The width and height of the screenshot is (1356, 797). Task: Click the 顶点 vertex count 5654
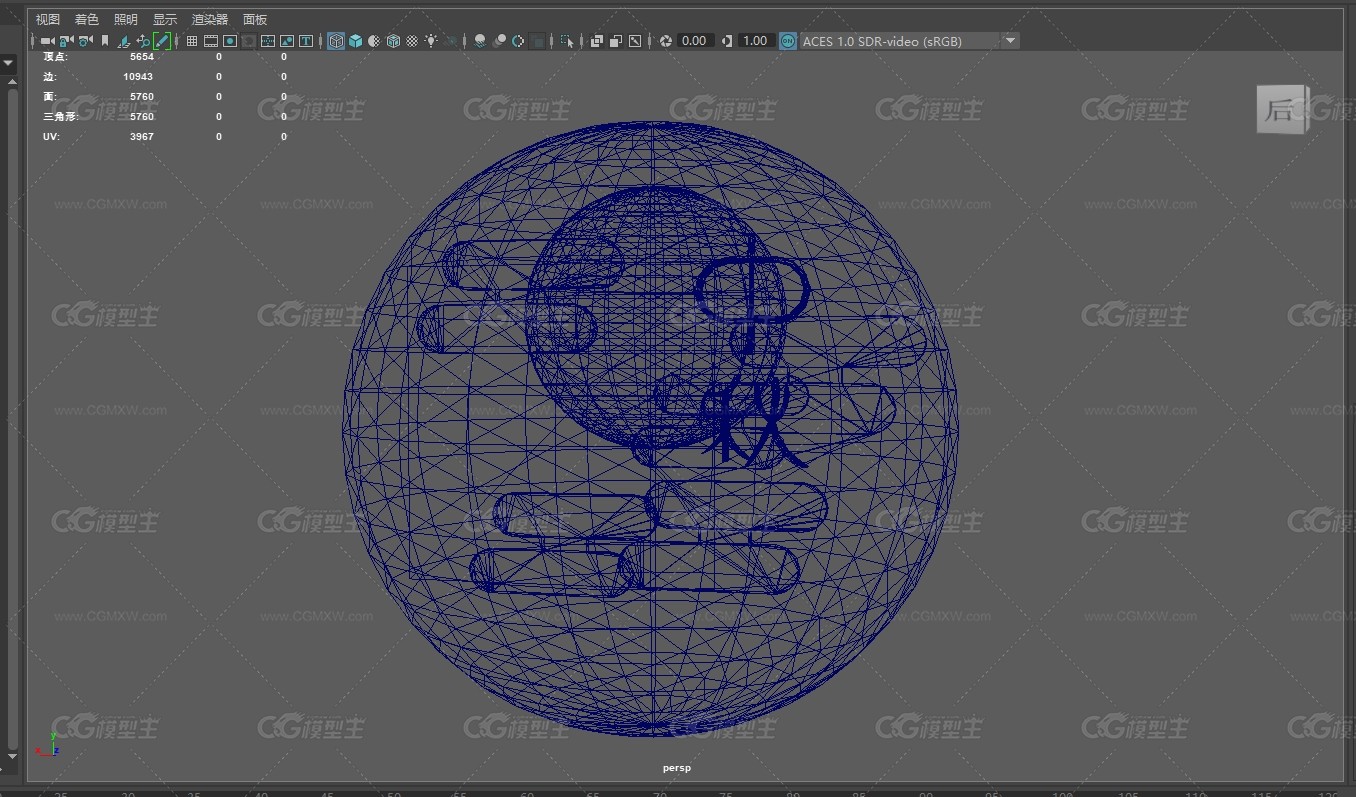tap(141, 57)
